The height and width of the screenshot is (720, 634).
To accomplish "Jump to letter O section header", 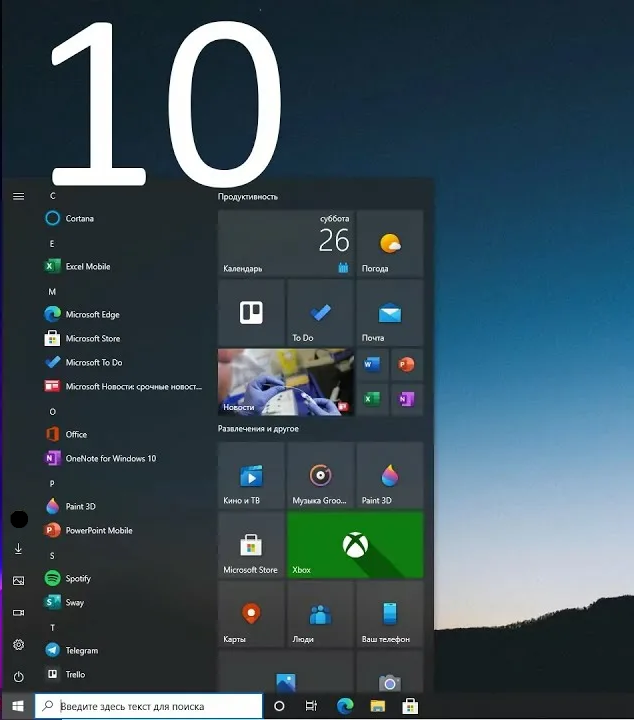I will coord(52,412).
